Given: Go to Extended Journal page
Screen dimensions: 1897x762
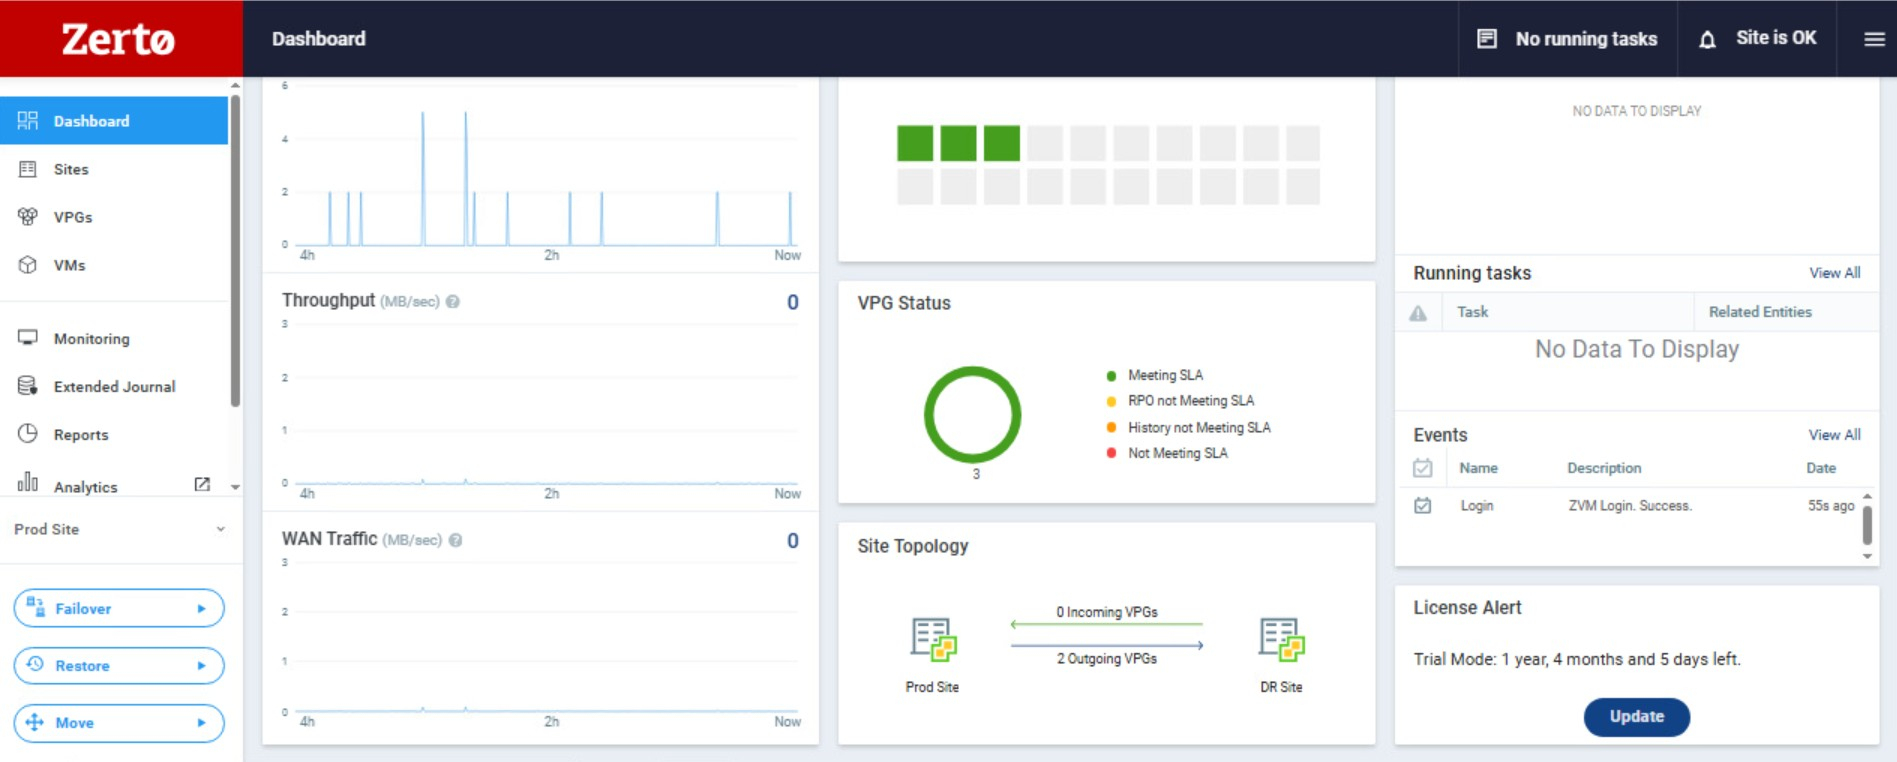Looking at the screenshot, I should 114,387.
